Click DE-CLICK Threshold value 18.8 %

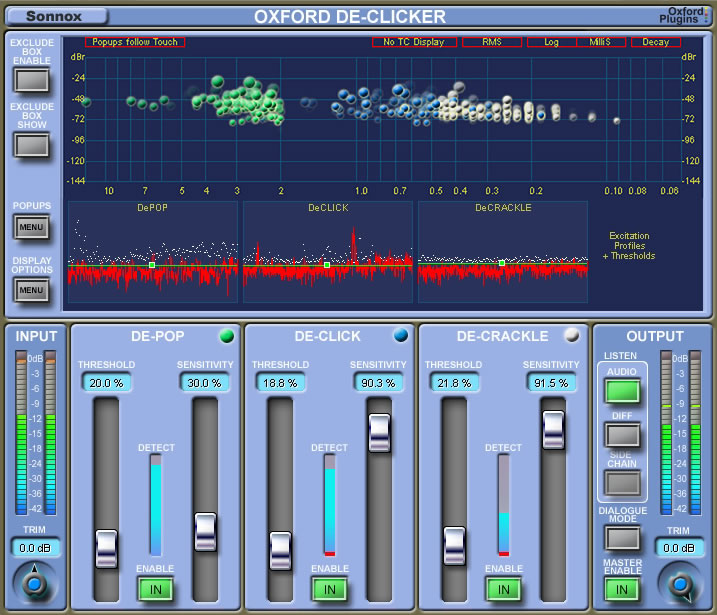(x=280, y=383)
